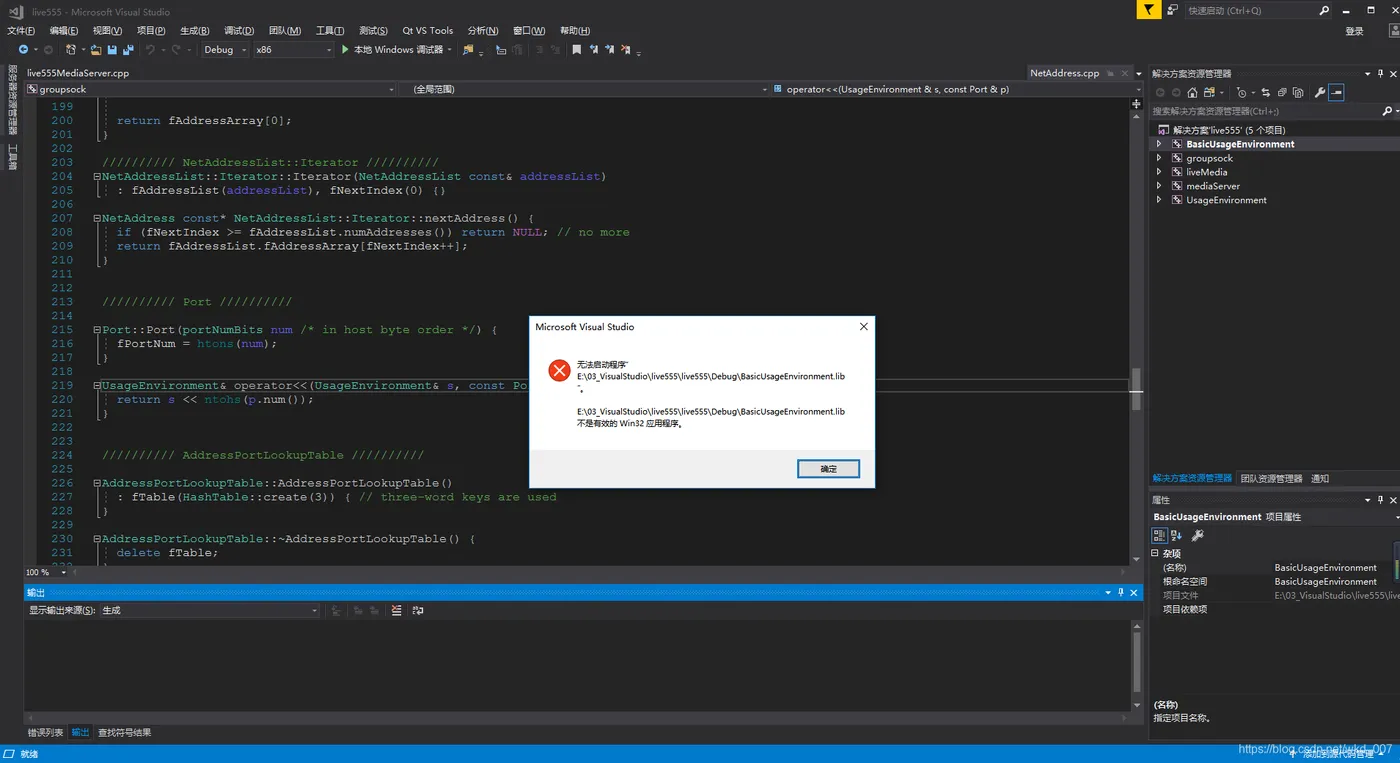Click the yellow notifications flag icon

point(1149,10)
